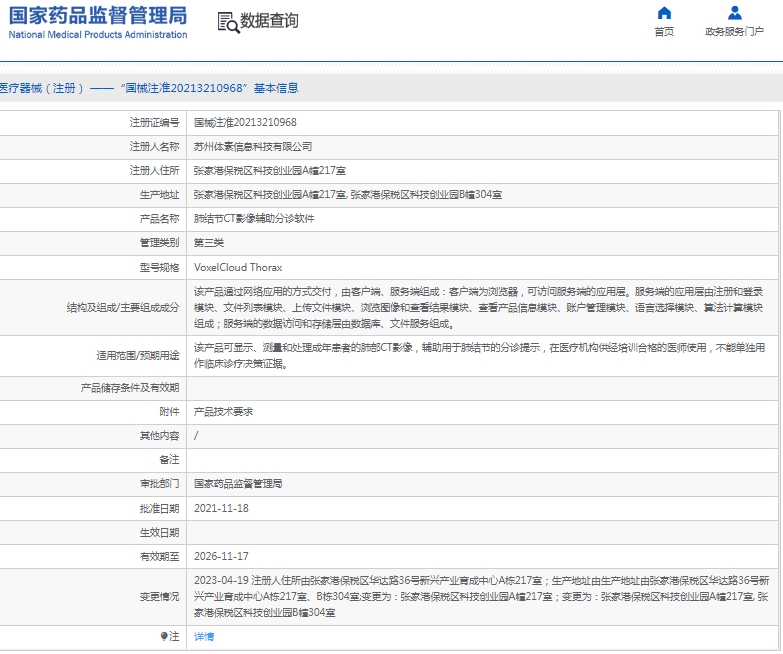This screenshot has width=783, height=654.
Task: Click the 备注 row label
Action: [169, 460]
